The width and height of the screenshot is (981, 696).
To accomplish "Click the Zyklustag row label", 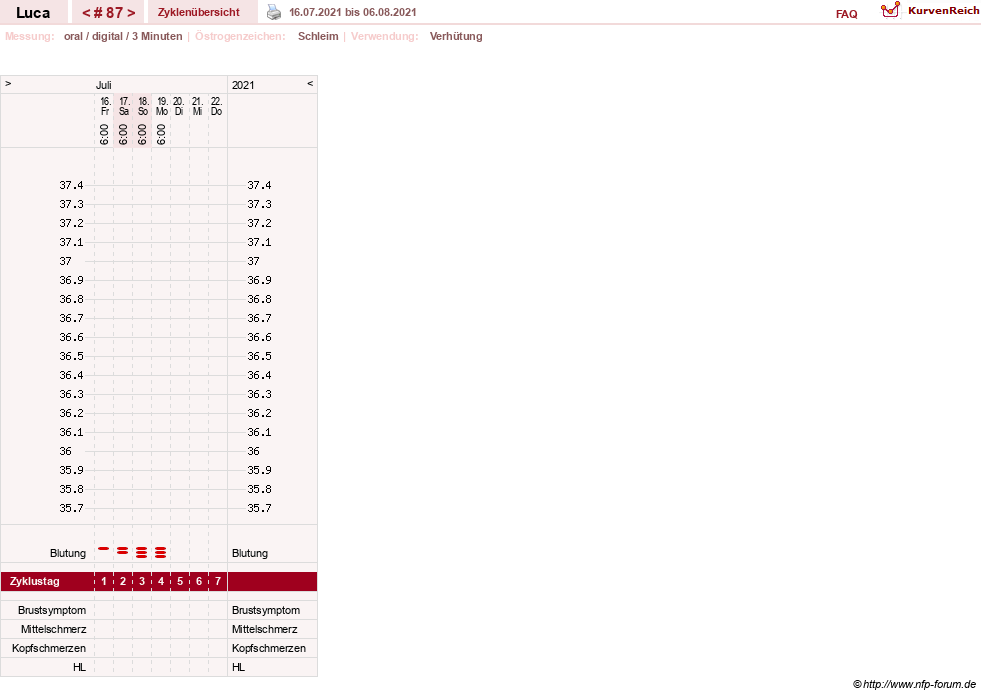I will [x=34, y=581].
